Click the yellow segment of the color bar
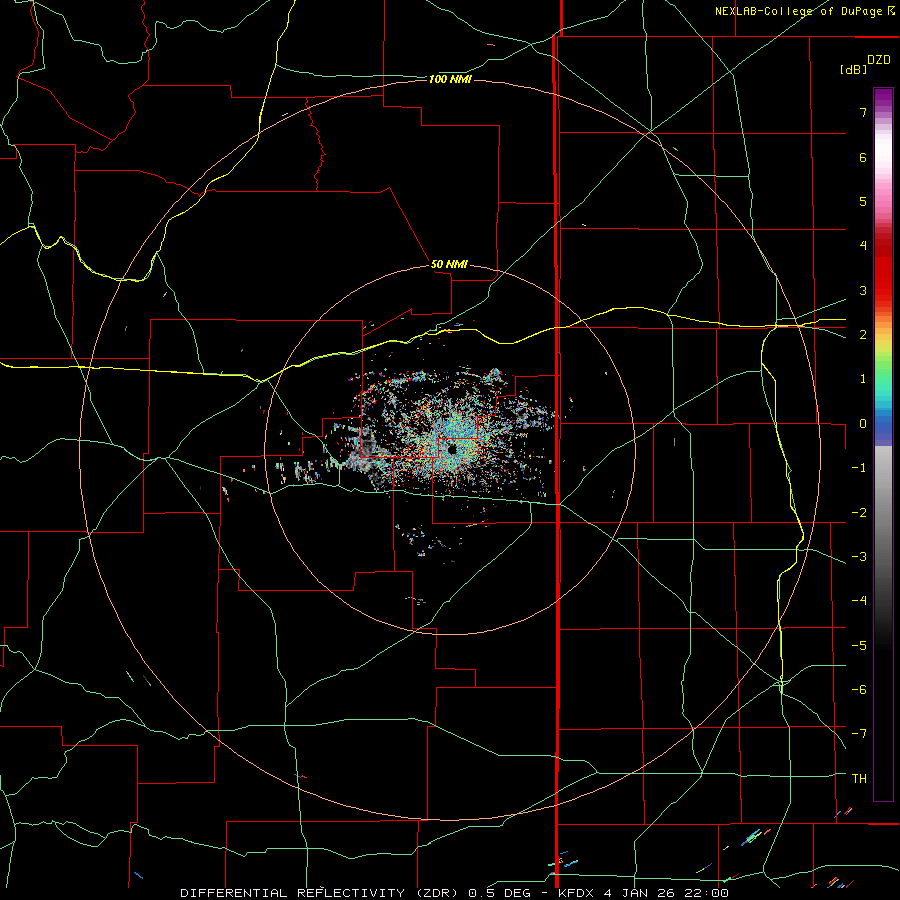 coord(883,342)
